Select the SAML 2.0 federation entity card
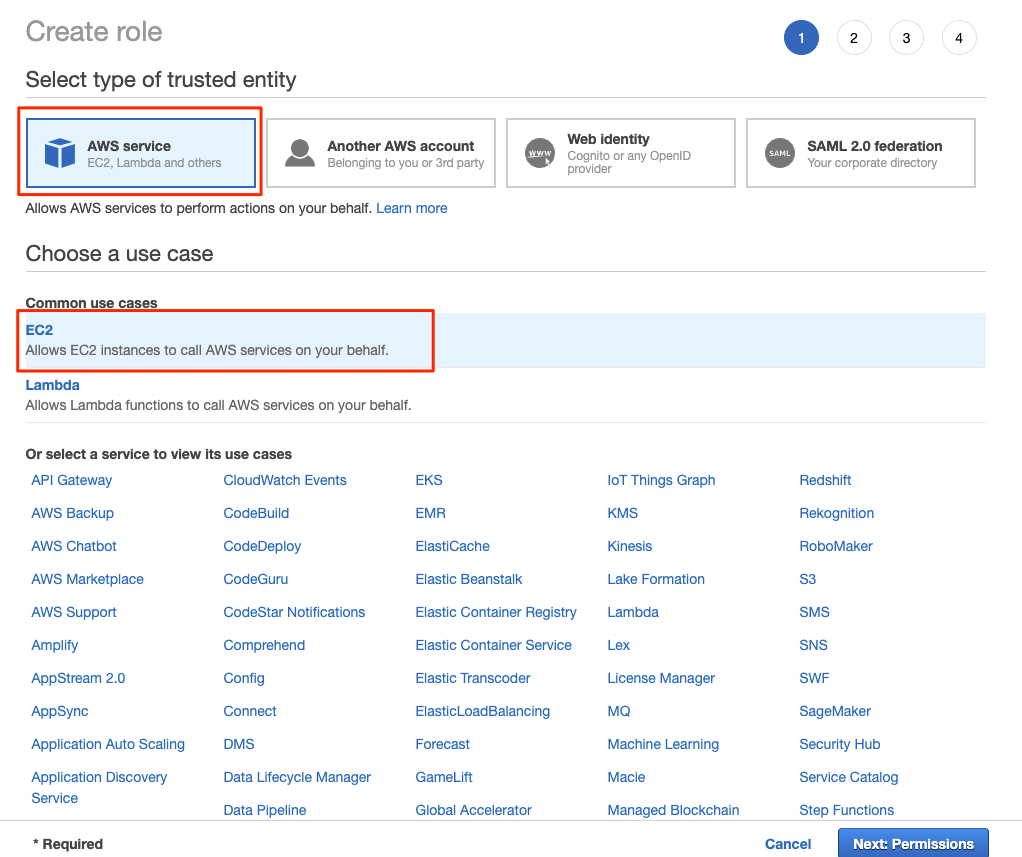The height and width of the screenshot is (857, 1022). click(x=860, y=153)
